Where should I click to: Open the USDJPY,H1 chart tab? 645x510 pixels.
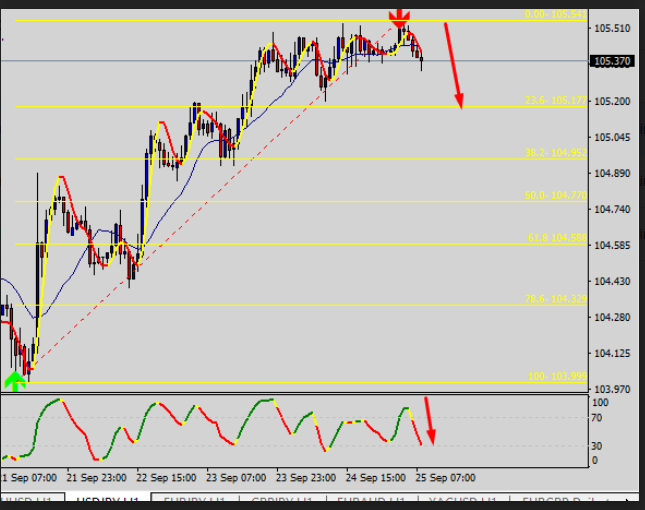107,500
